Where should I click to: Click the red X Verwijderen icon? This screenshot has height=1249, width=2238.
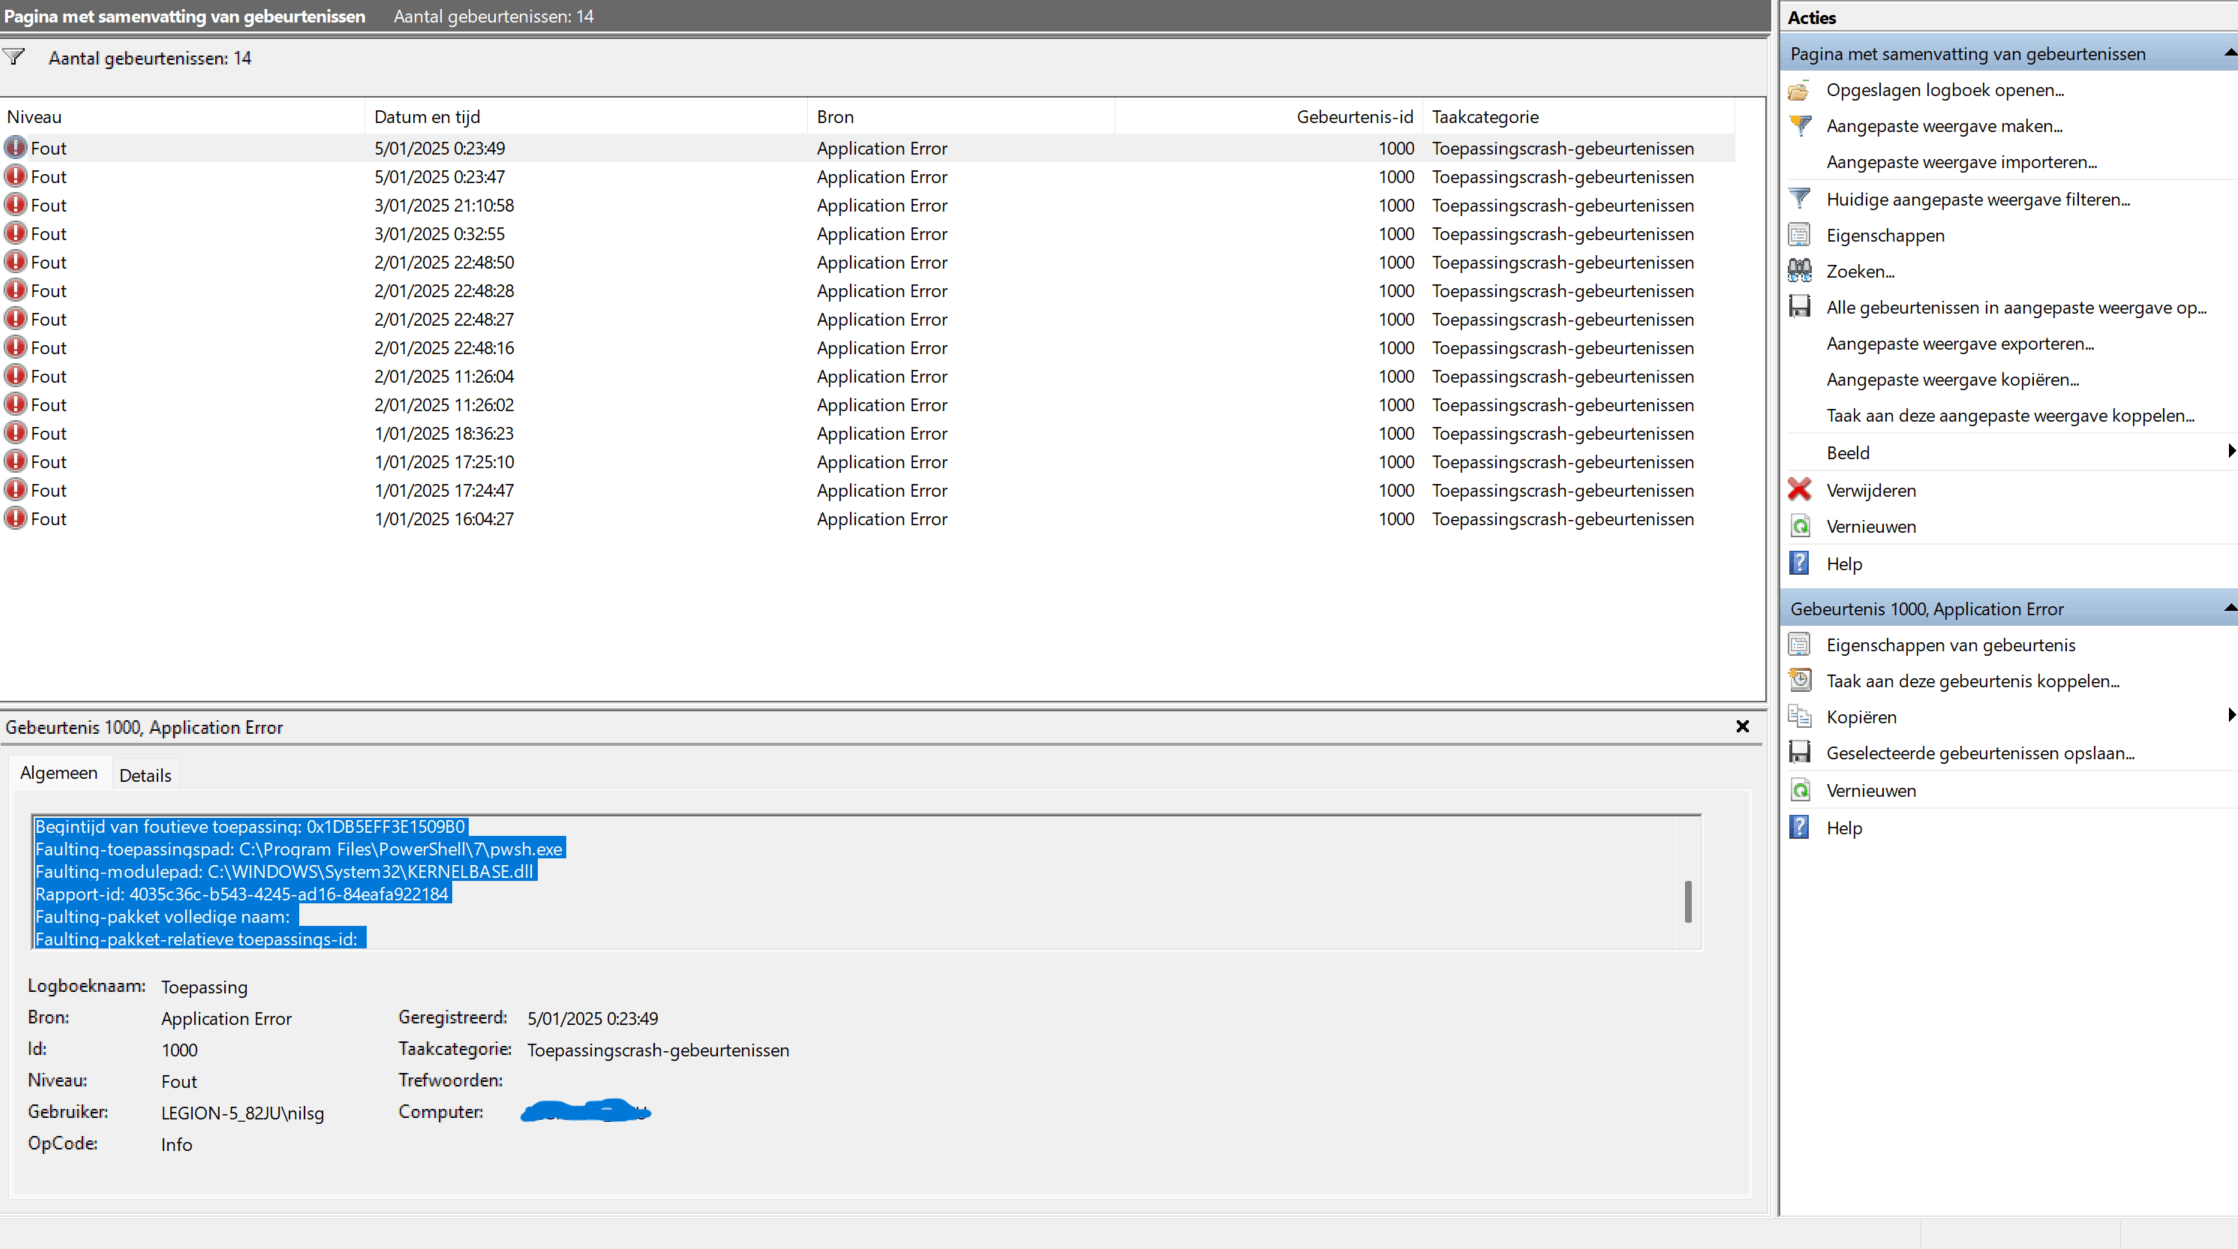[1799, 490]
